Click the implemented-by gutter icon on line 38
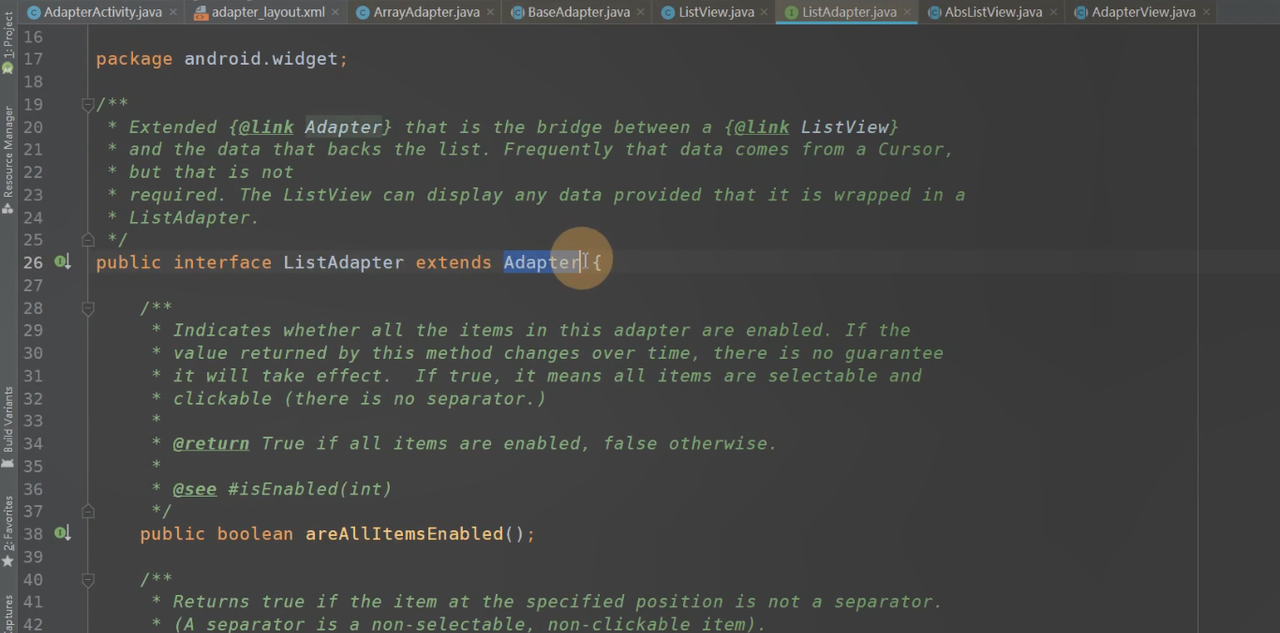1280x633 pixels. (62, 534)
